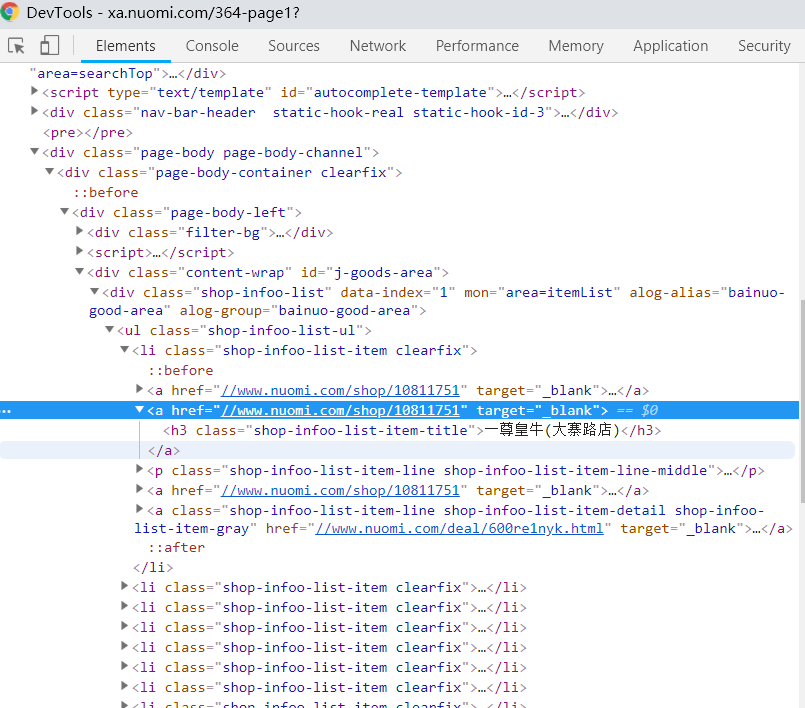
Task: Expand the script node under filter-bg
Action: (79, 251)
